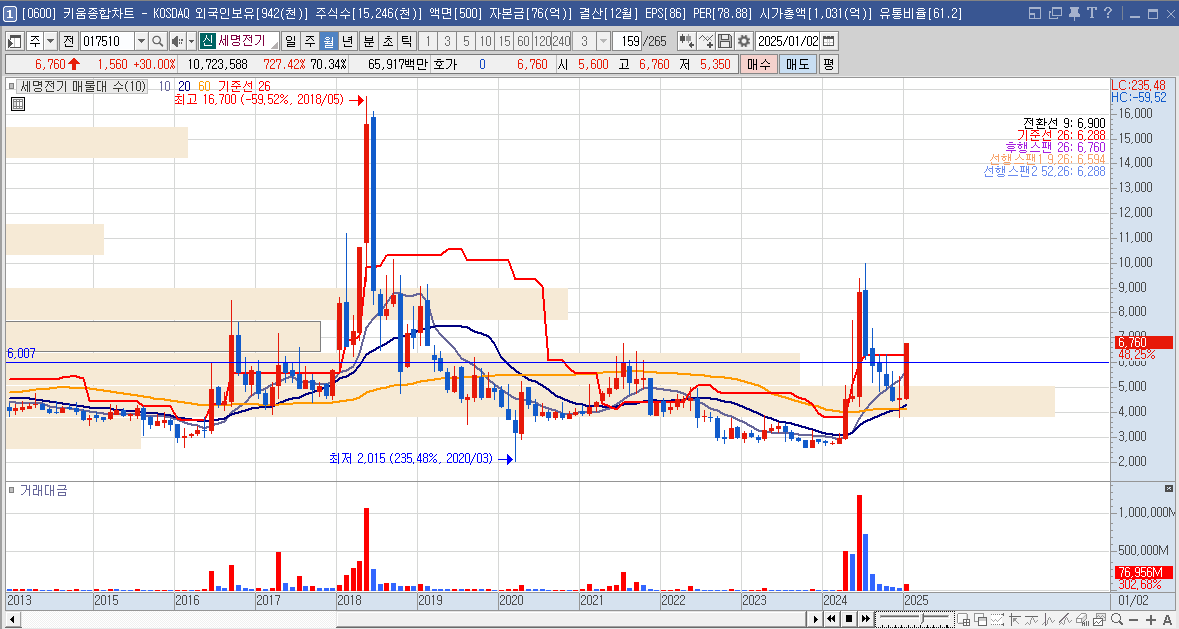Open dropdown arrow next to 주 market selector

pyautogui.click(x=50, y=41)
